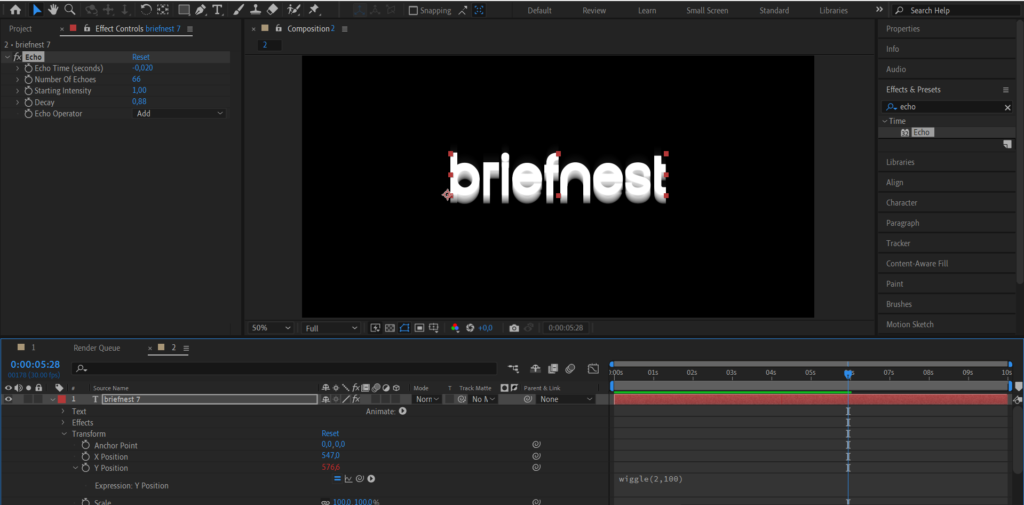
Task: Click the Graph Editor icon
Action: pyautogui.click(x=593, y=369)
